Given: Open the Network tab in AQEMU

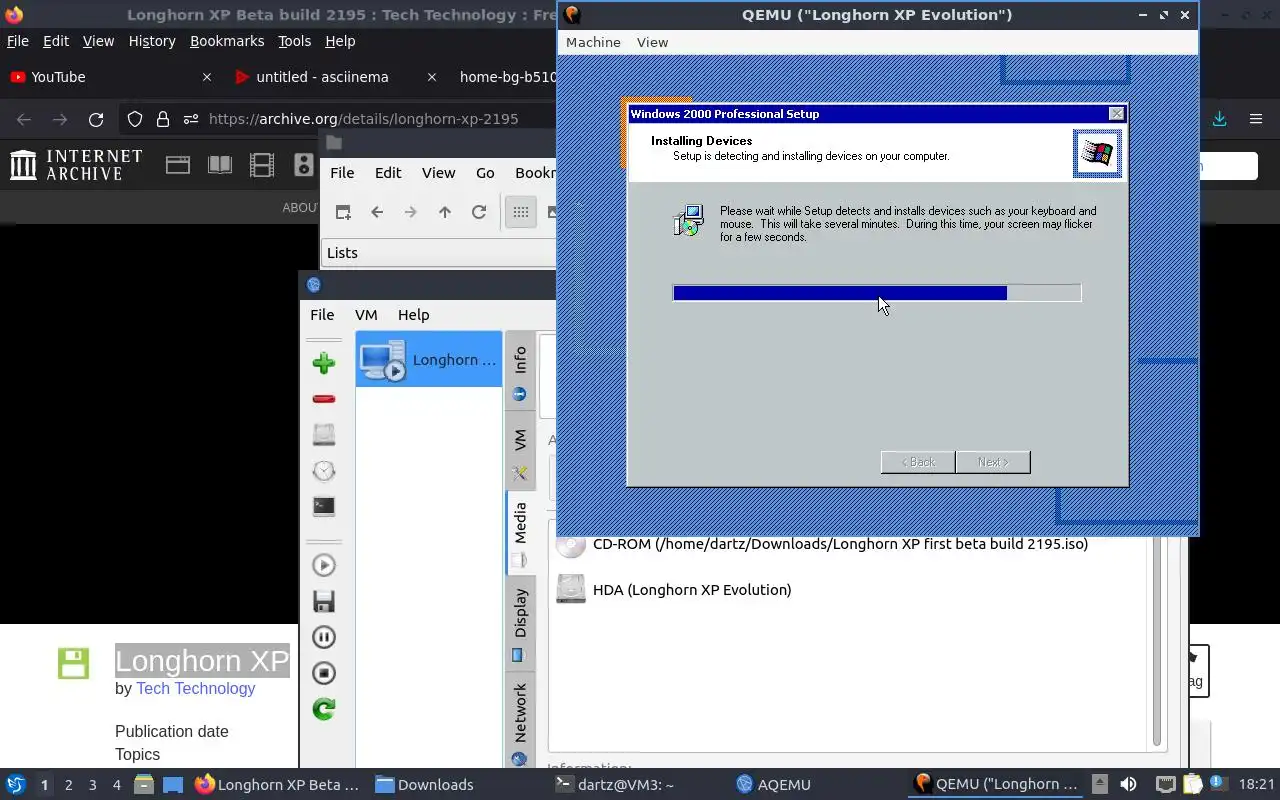Looking at the screenshot, I should pyautogui.click(x=520, y=722).
